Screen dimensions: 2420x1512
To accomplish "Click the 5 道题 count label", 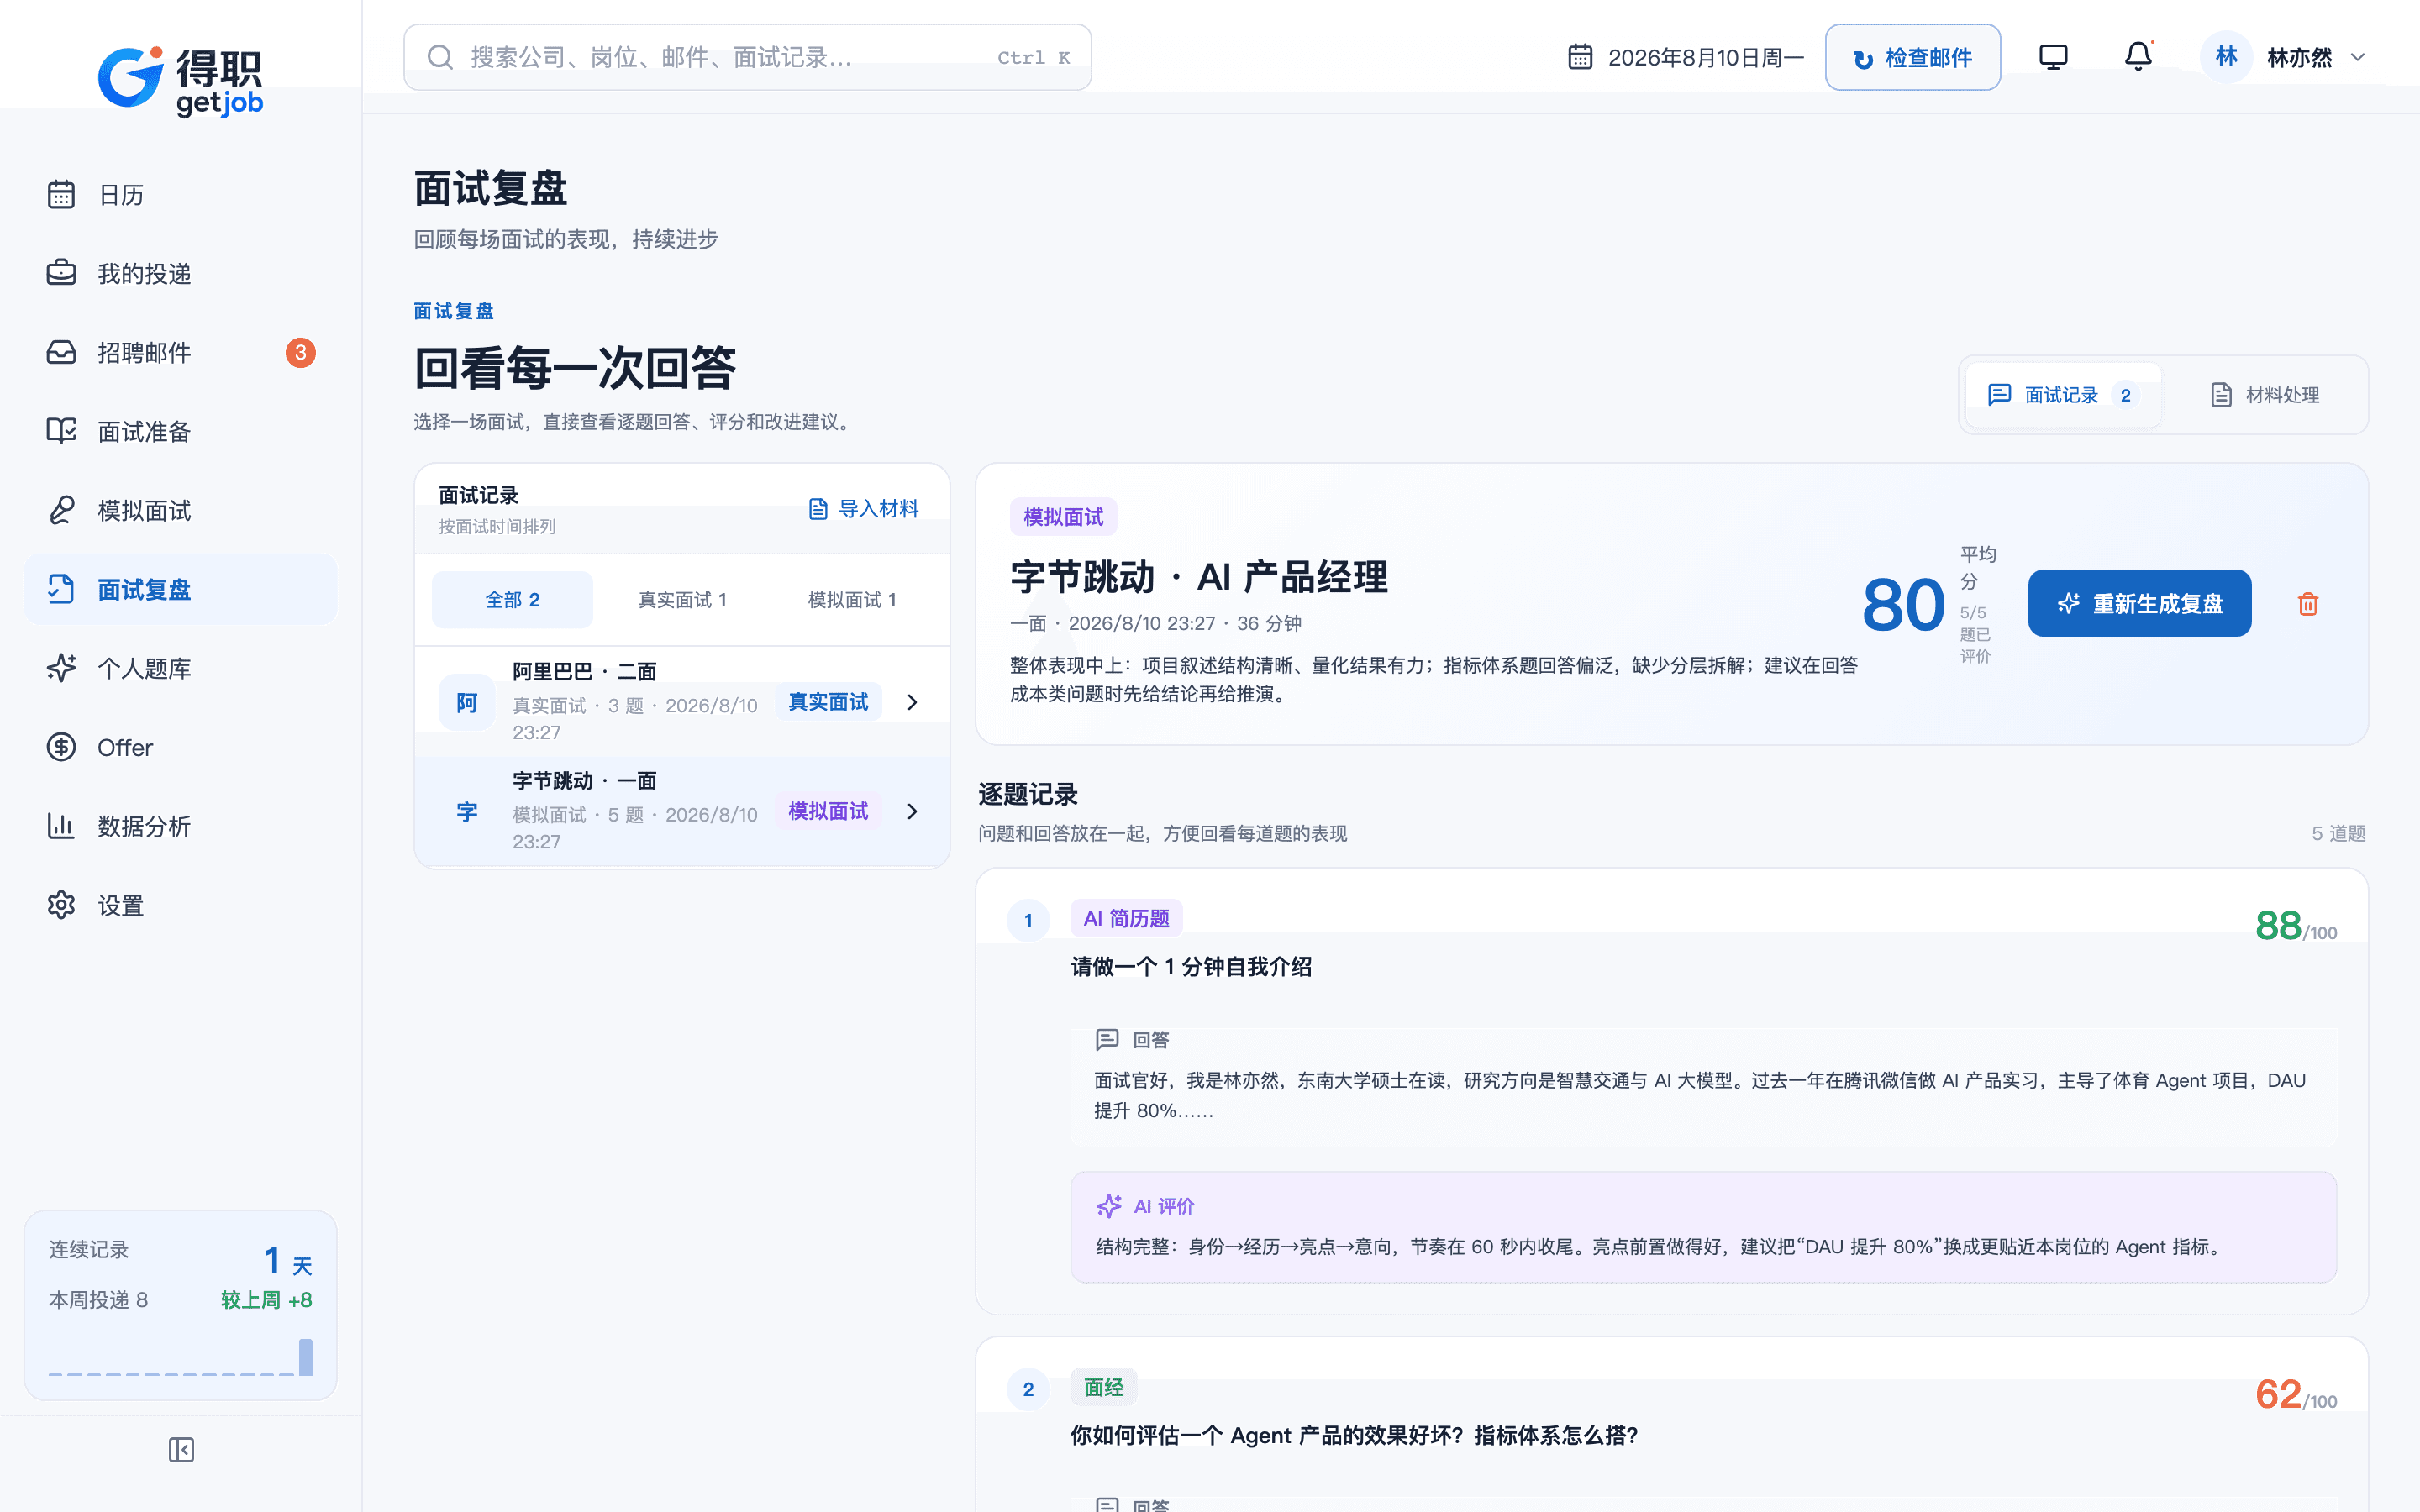I will pyautogui.click(x=2338, y=833).
